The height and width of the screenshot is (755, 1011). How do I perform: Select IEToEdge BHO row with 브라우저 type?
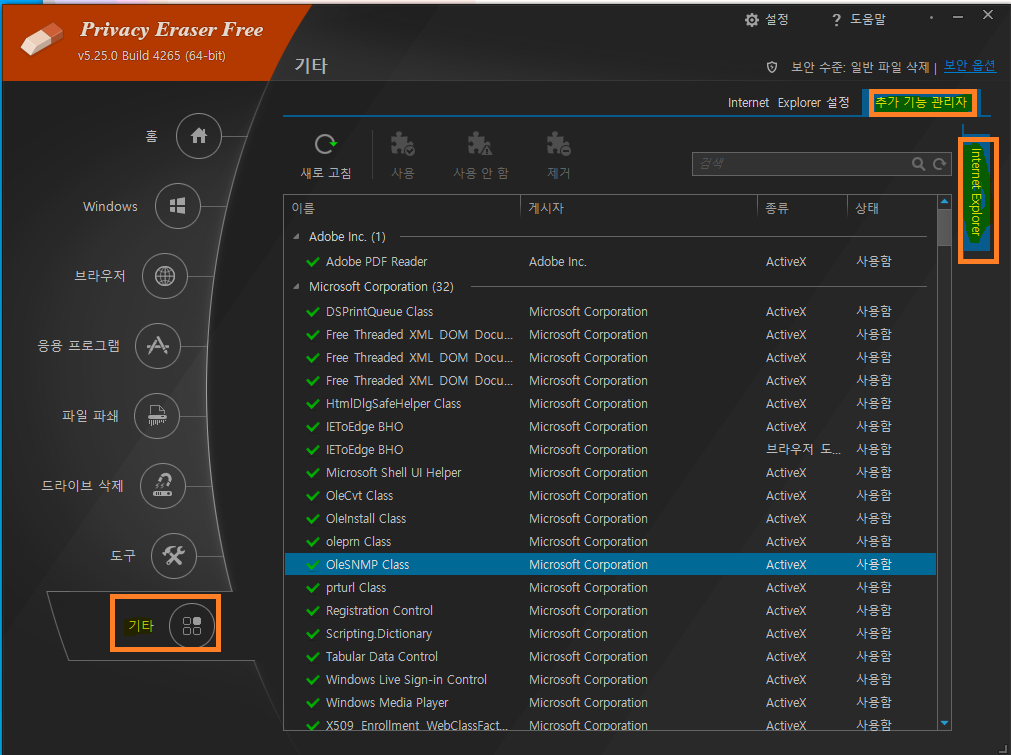(x=611, y=450)
